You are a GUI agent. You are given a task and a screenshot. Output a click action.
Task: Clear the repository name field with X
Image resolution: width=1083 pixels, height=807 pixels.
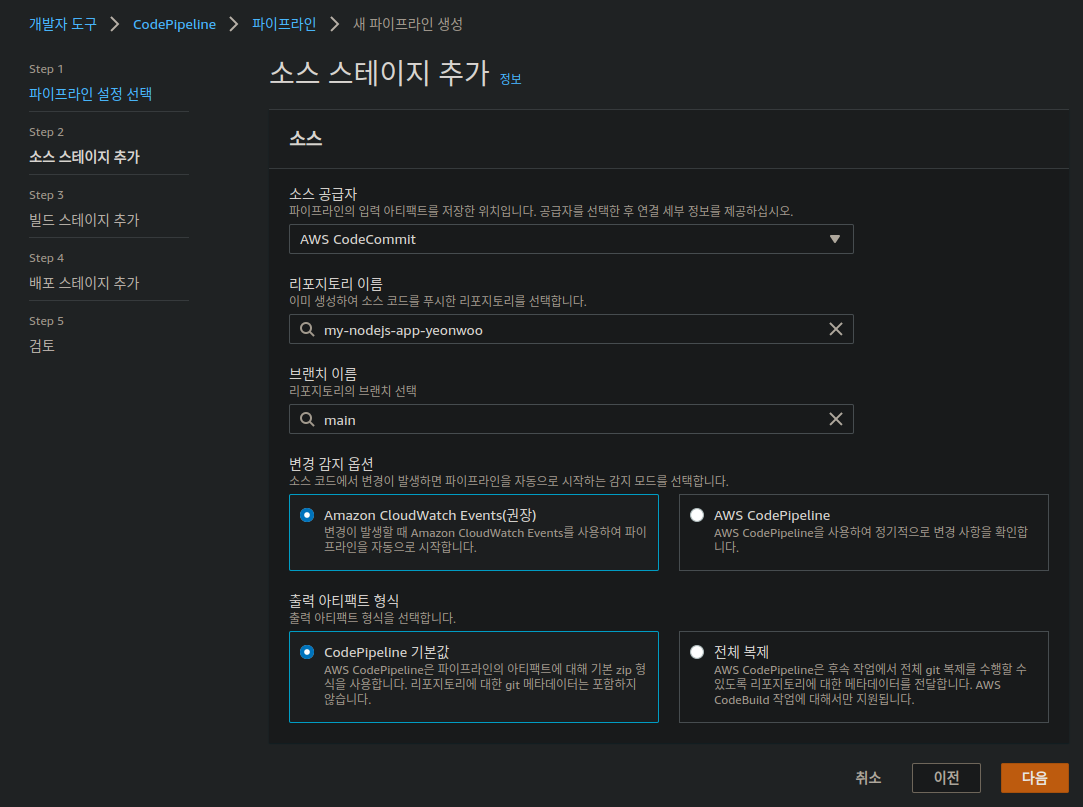click(835, 330)
